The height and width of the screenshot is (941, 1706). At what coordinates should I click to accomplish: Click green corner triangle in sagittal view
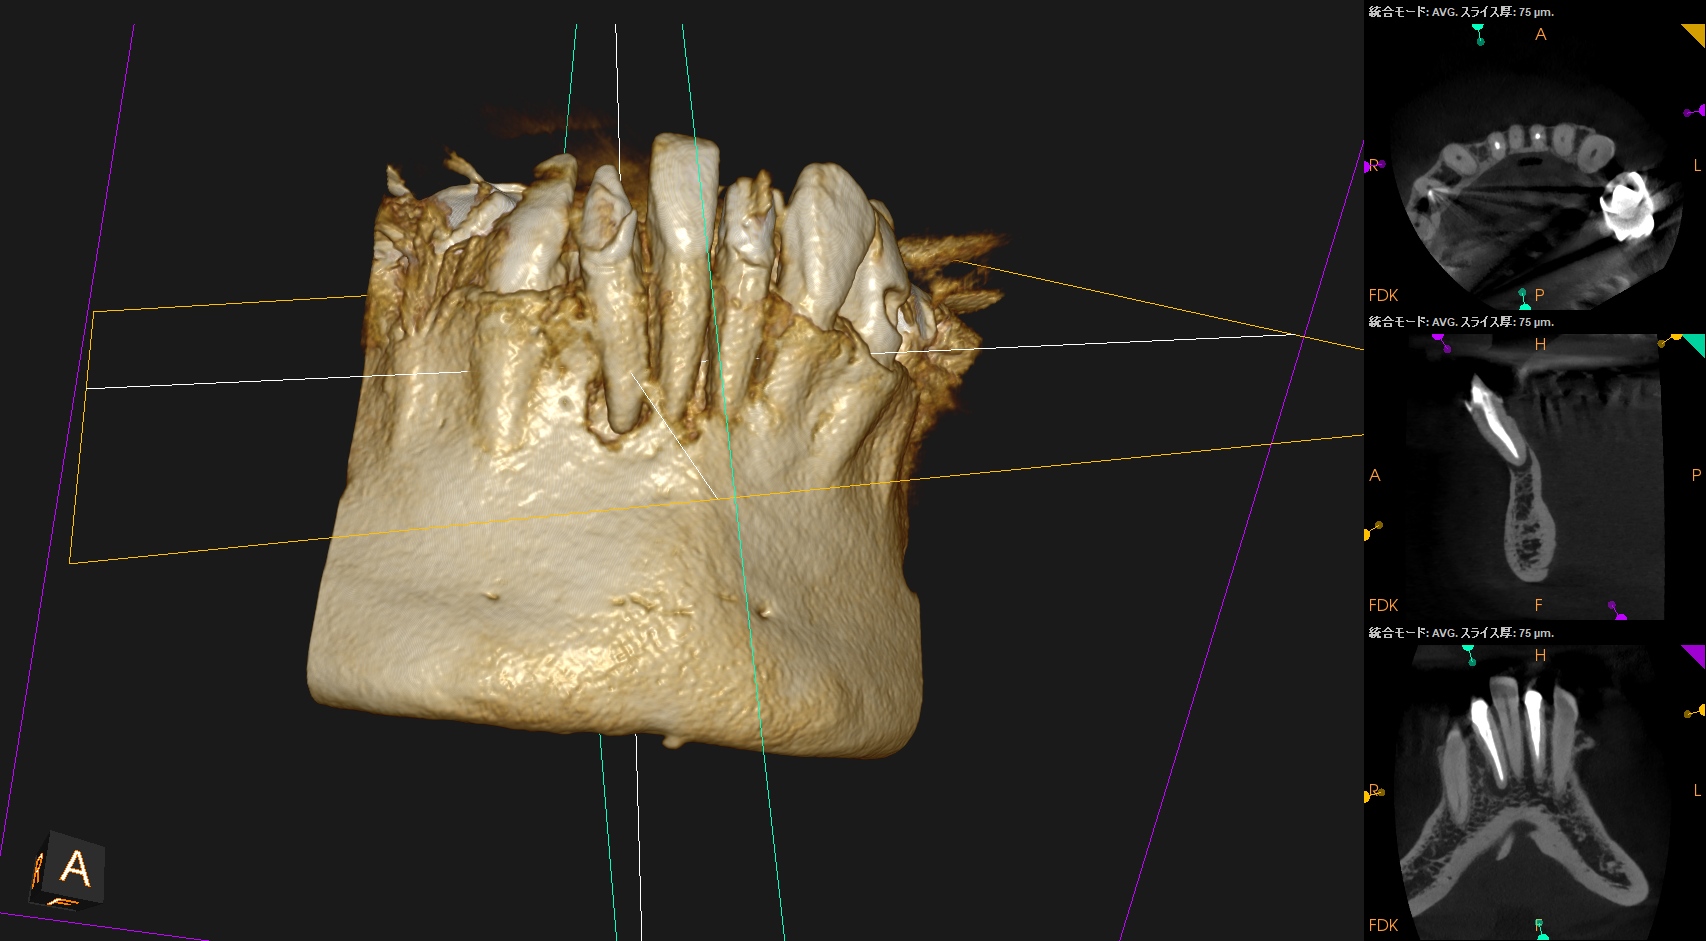[x=1694, y=344]
